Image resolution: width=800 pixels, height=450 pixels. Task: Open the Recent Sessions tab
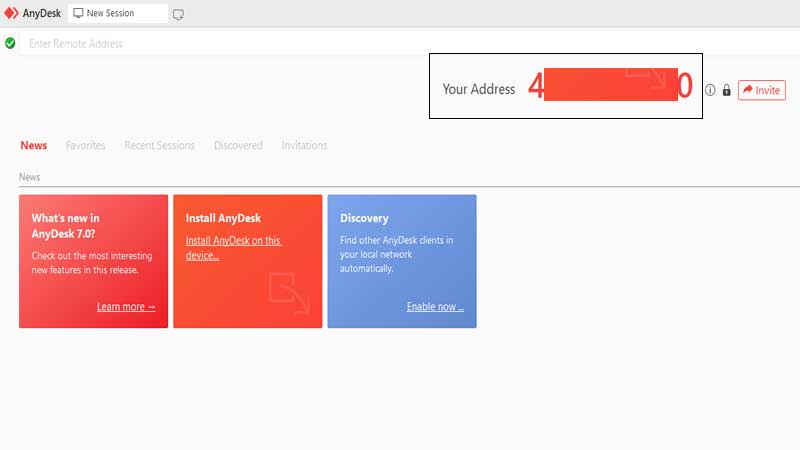(x=159, y=145)
